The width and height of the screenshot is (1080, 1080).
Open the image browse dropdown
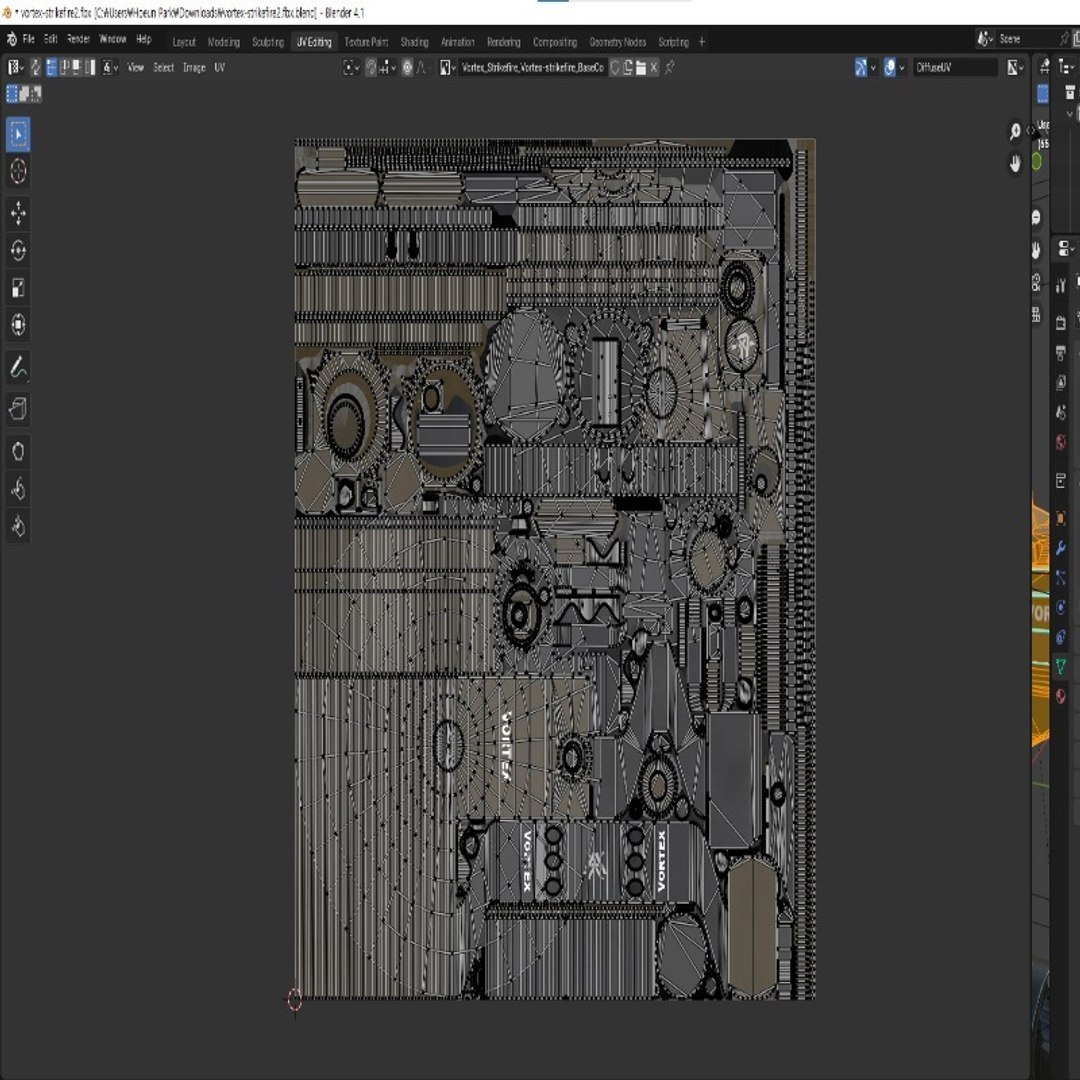tap(448, 68)
